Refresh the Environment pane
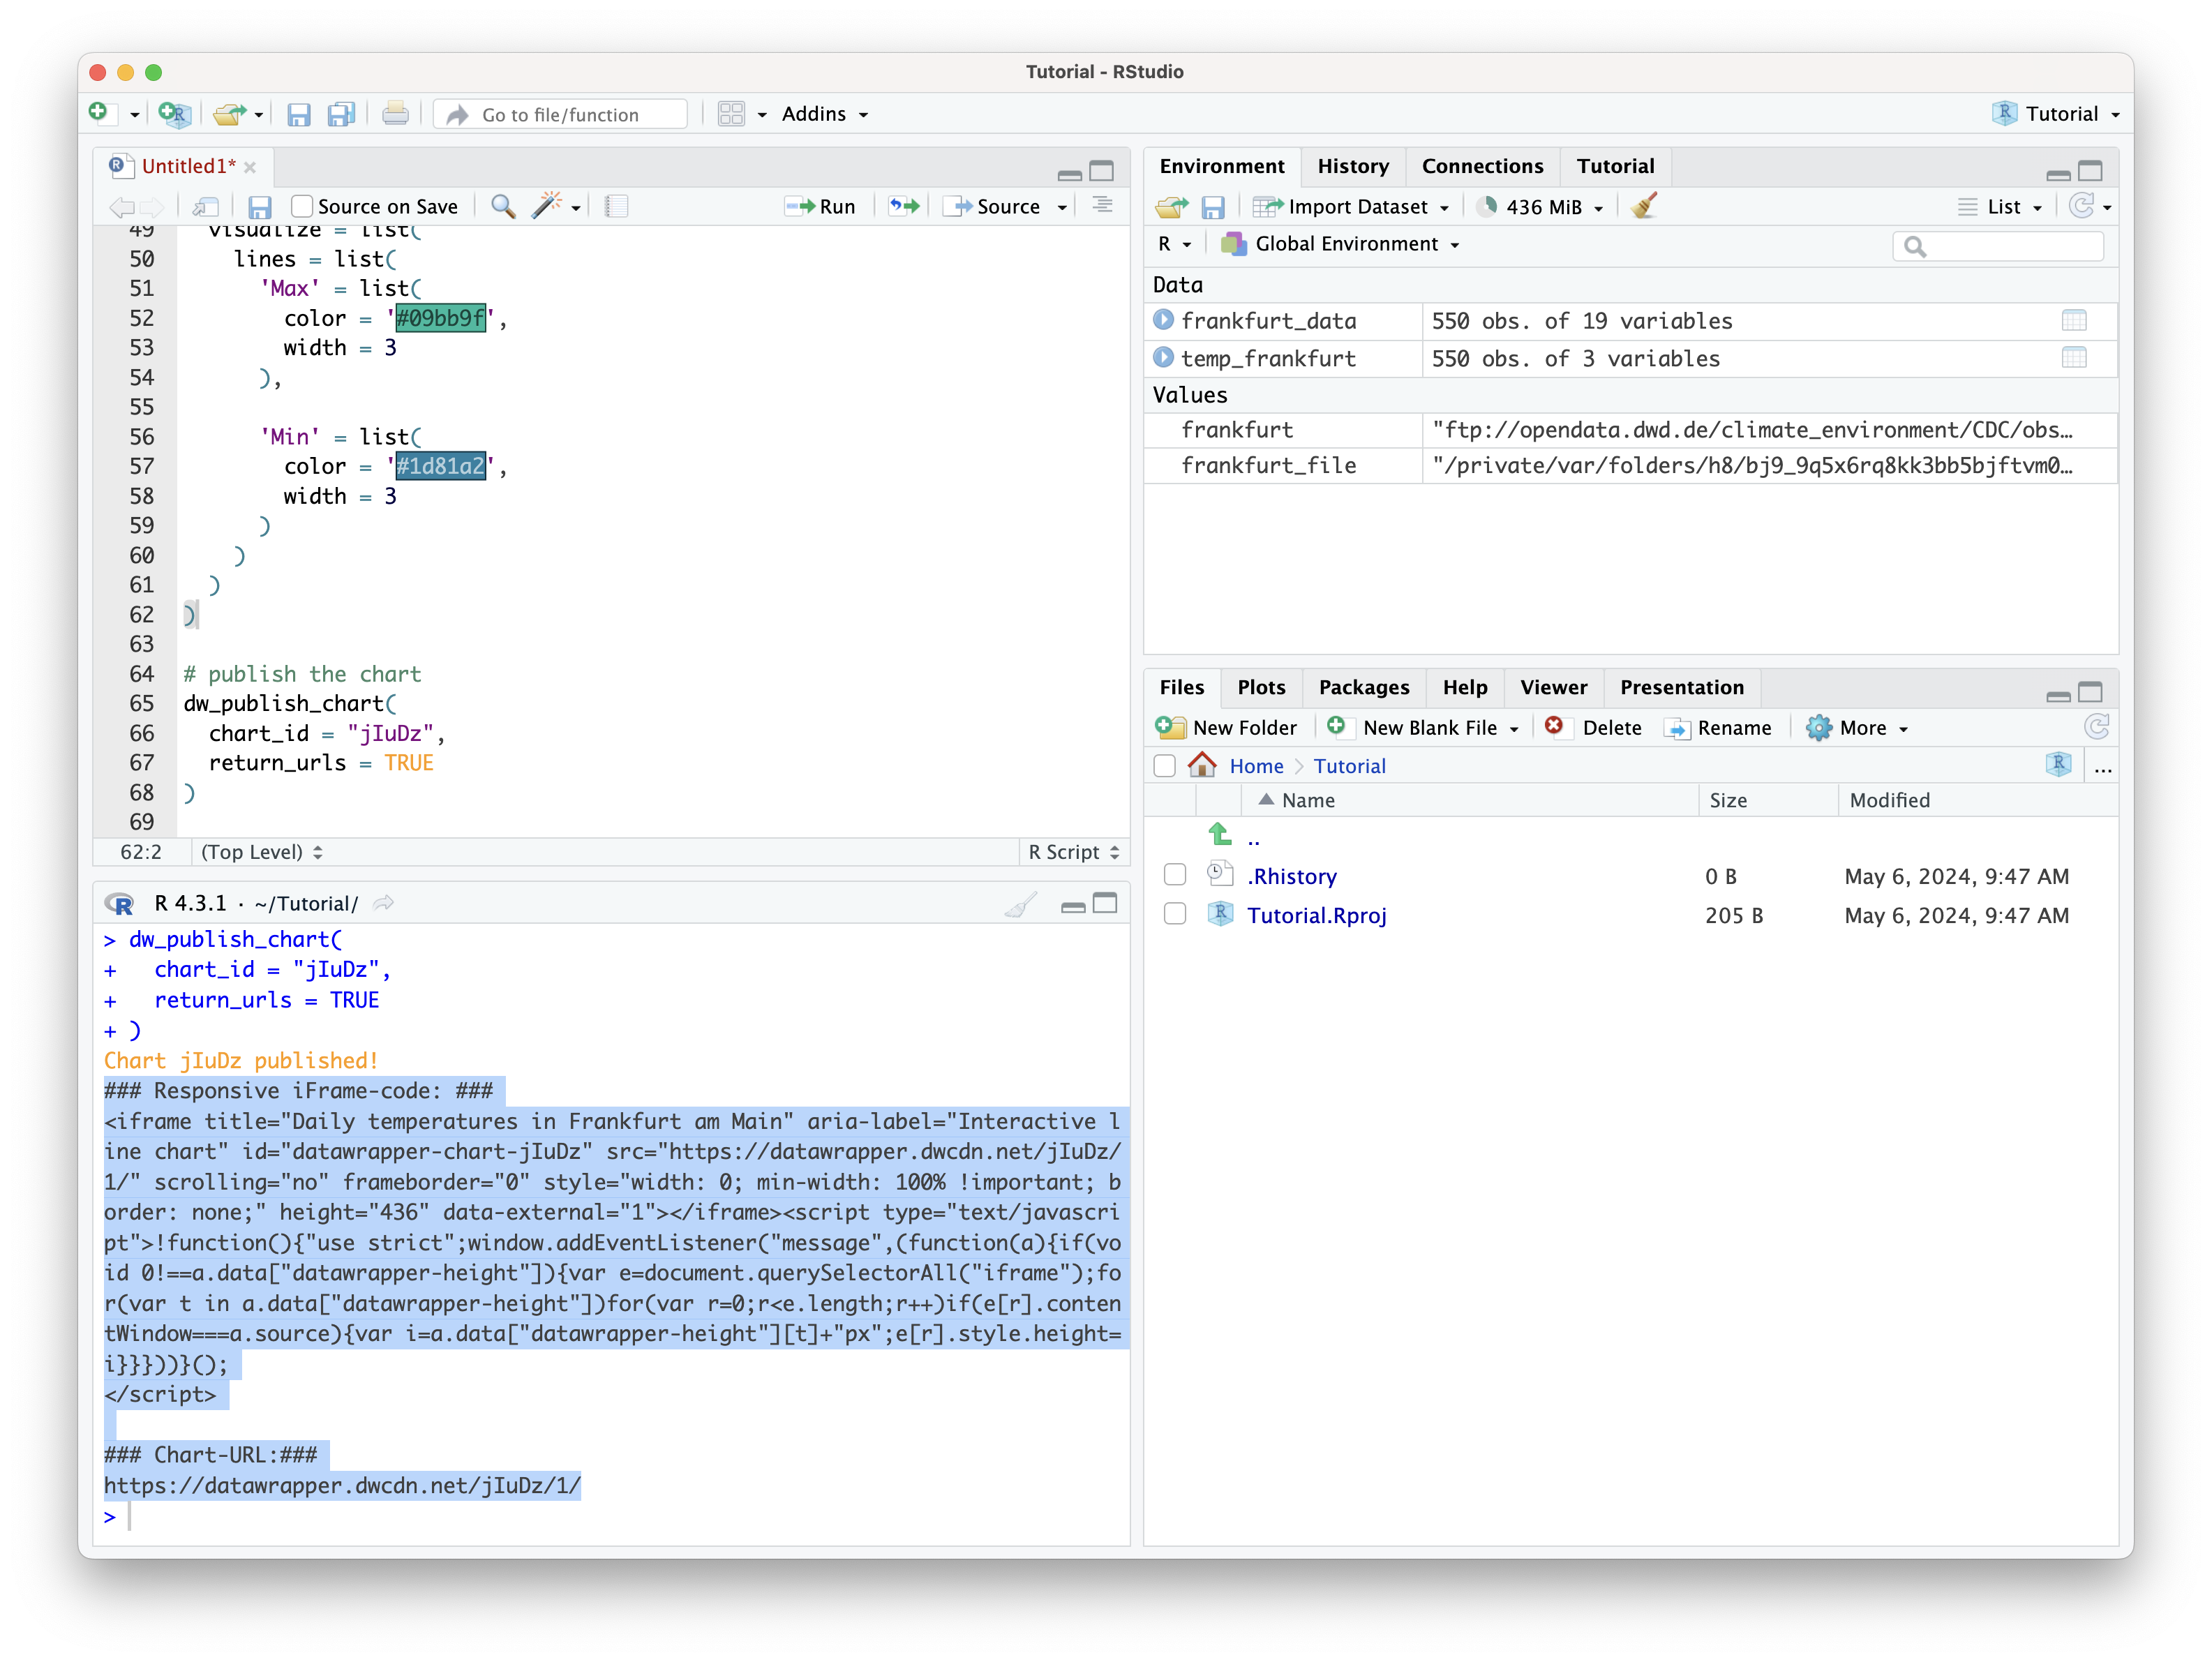The image size is (2212, 1662). pyautogui.click(x=2081, y=206)
